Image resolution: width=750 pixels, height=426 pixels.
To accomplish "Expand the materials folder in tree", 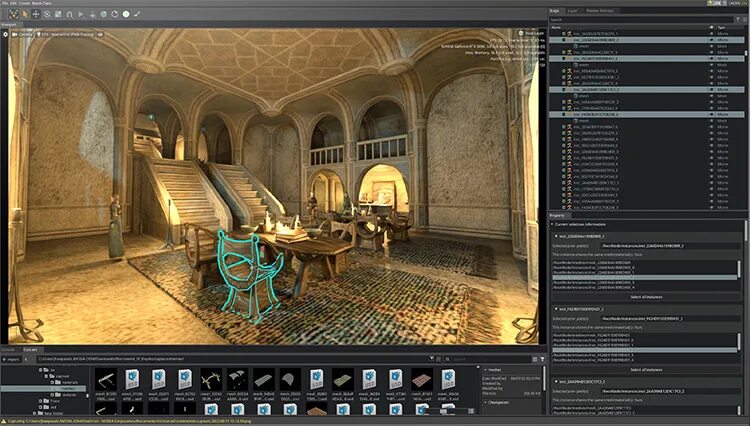I will point(53,382).
